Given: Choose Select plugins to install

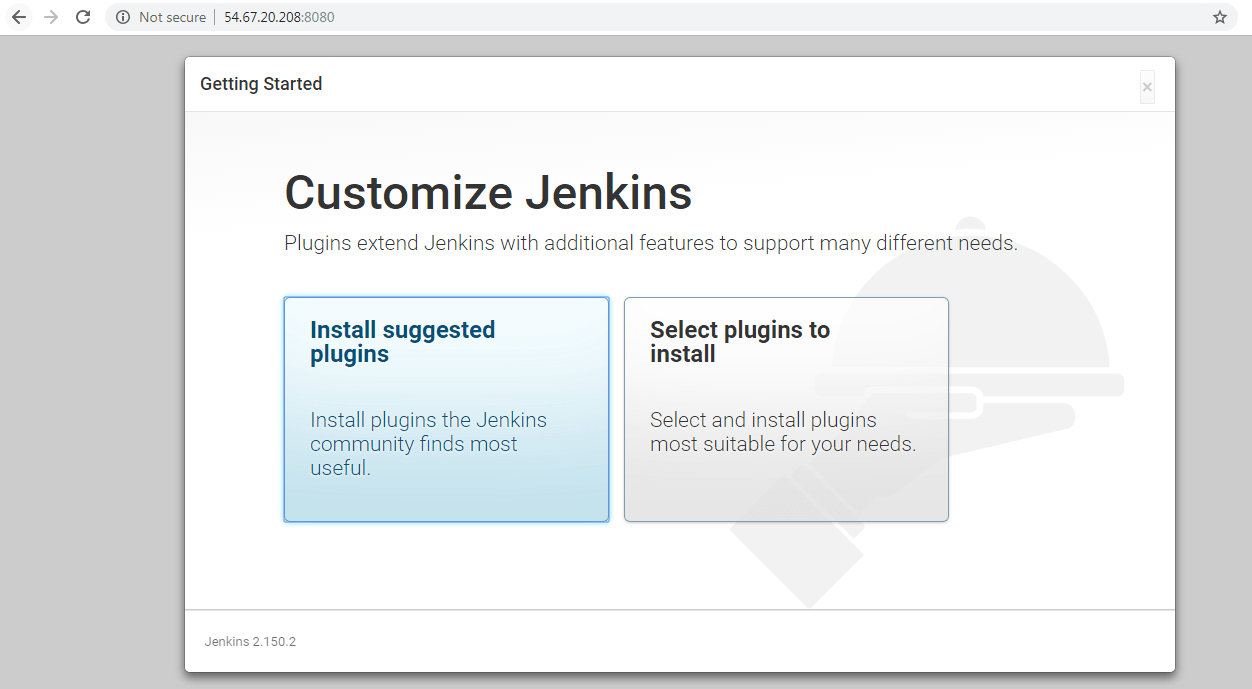Looking at the screenshot, I should 786,409.
